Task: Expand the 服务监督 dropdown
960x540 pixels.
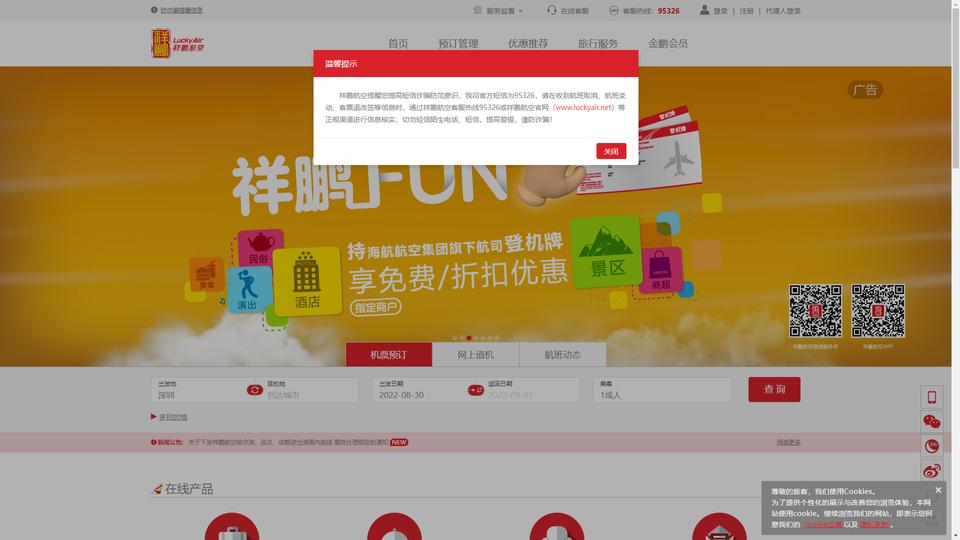Action: point(498,10)
